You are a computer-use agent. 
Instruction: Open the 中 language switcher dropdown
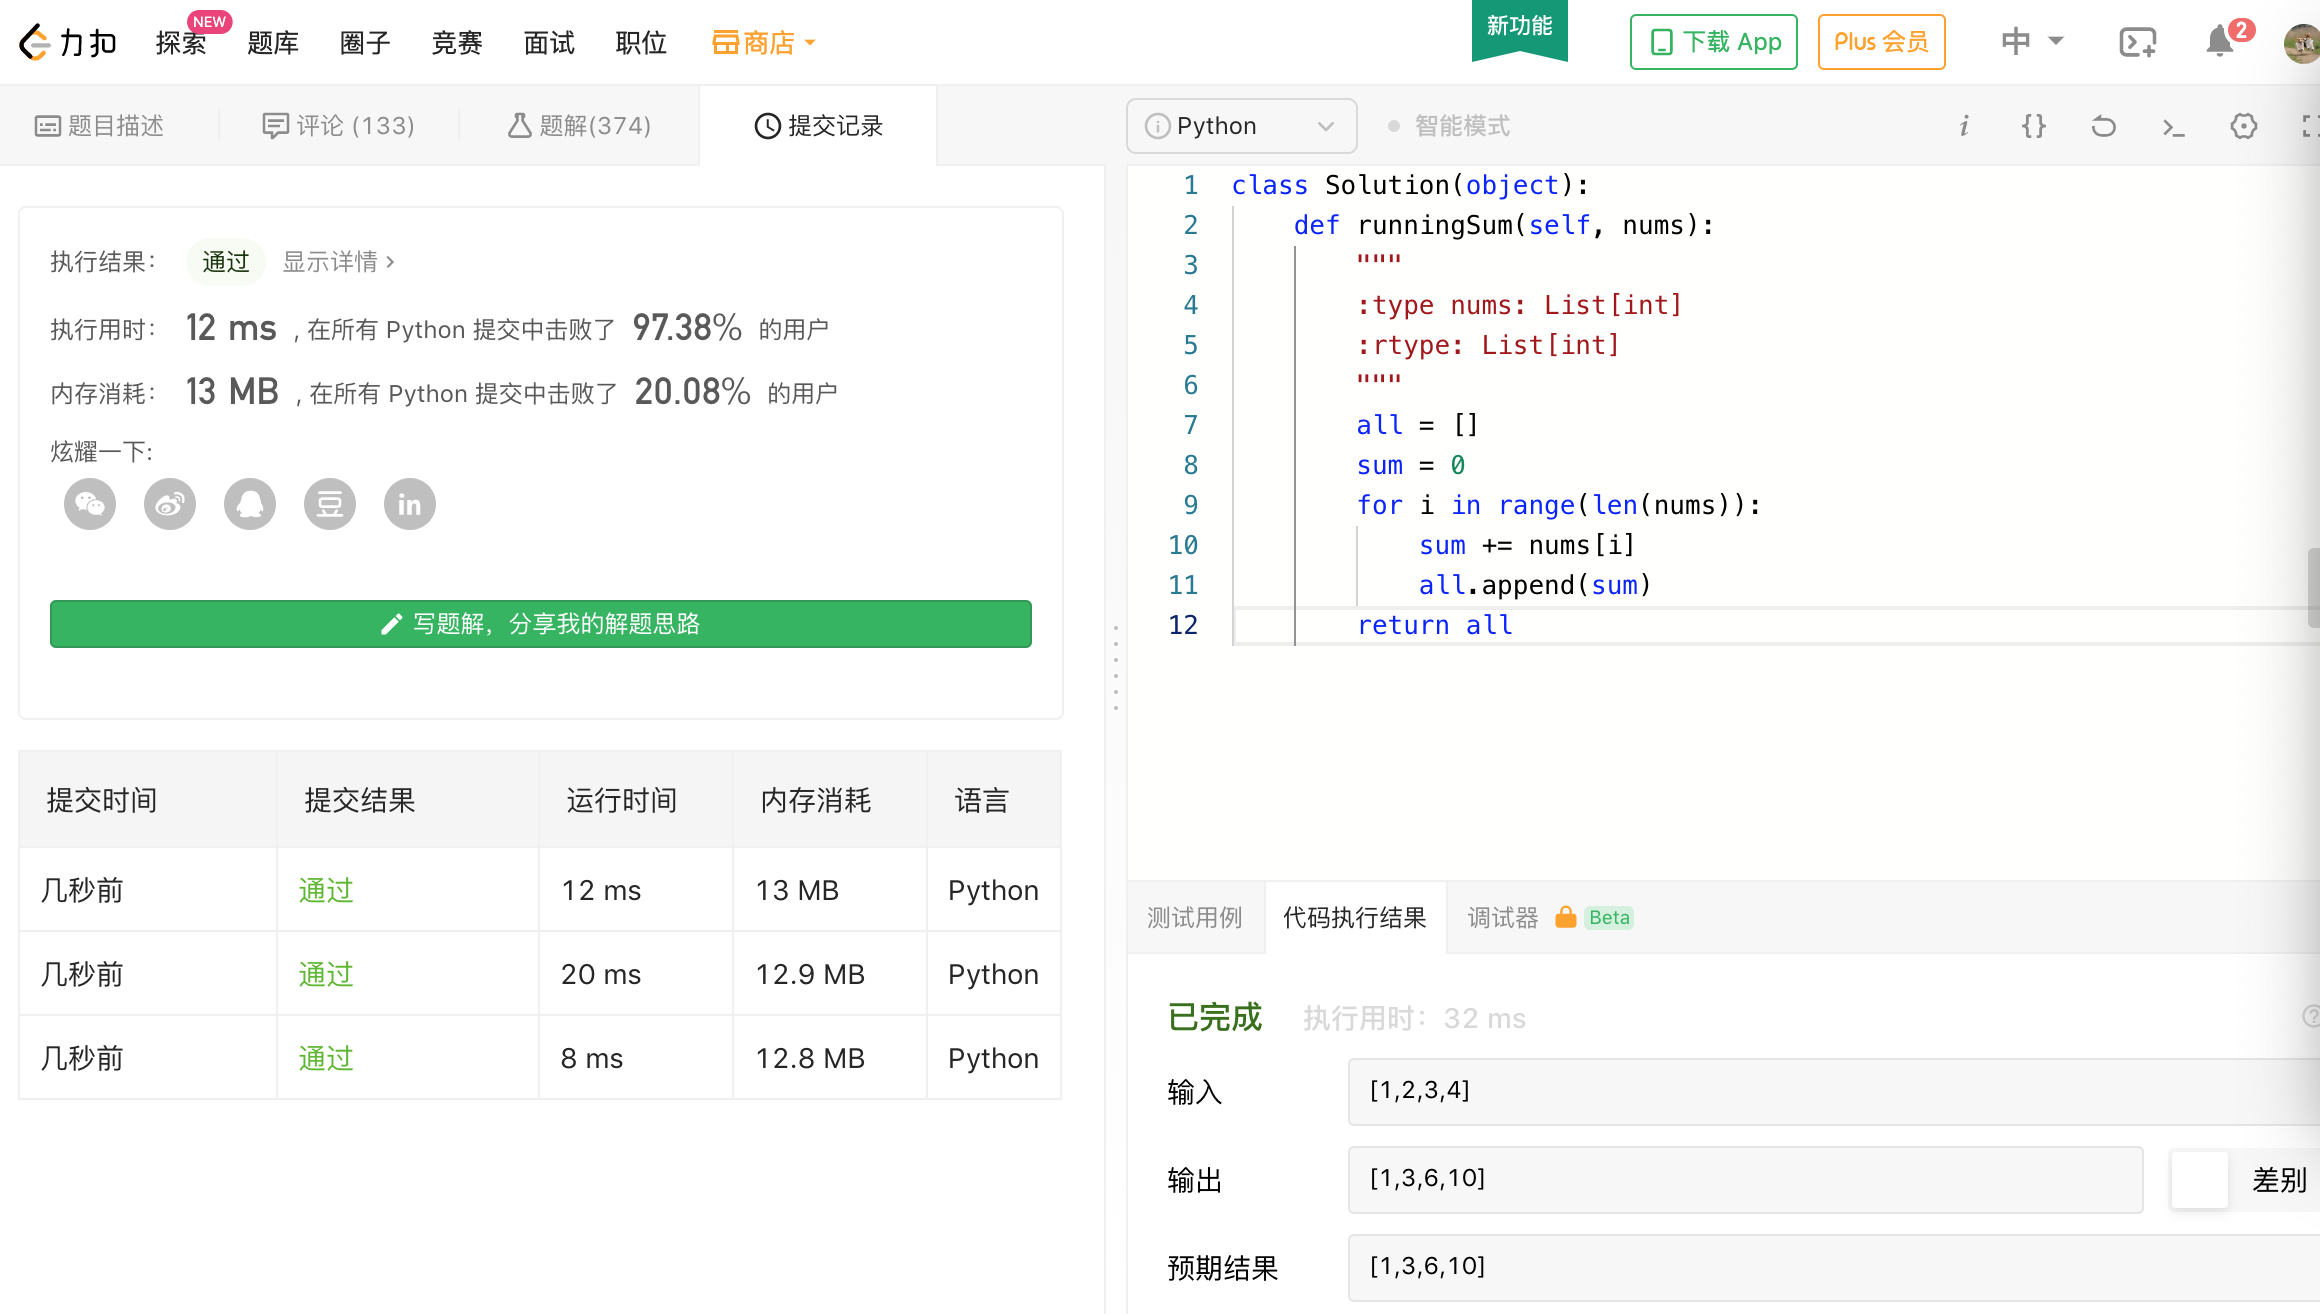click(2032, 42)
